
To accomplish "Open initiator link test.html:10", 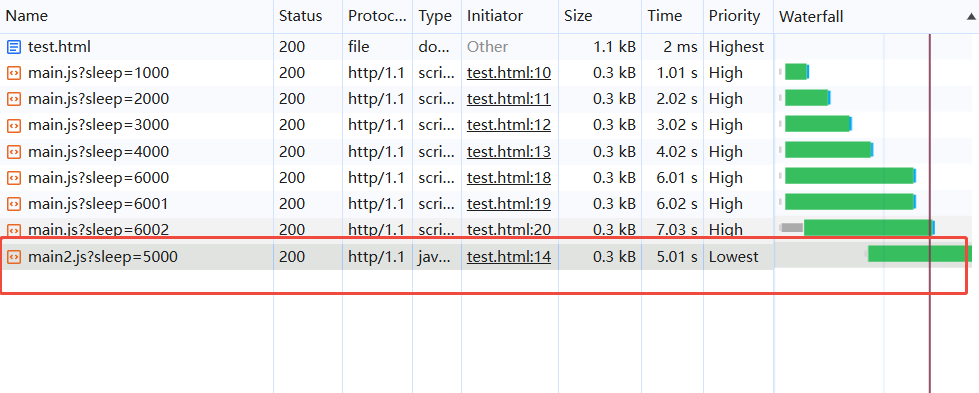I will click(509, 73).
